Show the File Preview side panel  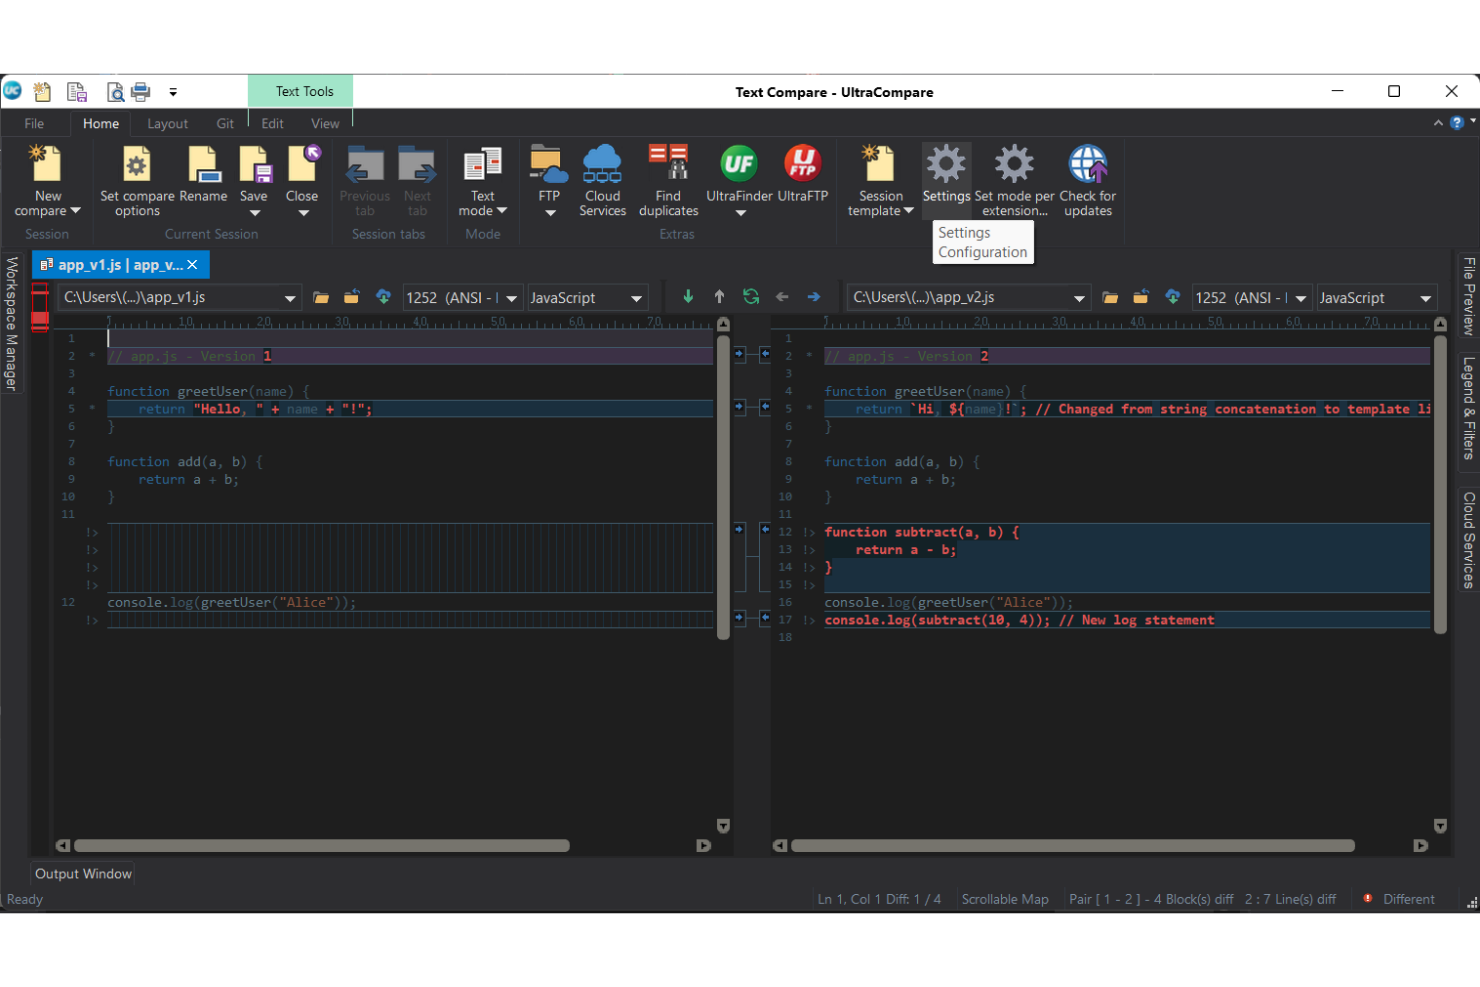pos(1468,296)
